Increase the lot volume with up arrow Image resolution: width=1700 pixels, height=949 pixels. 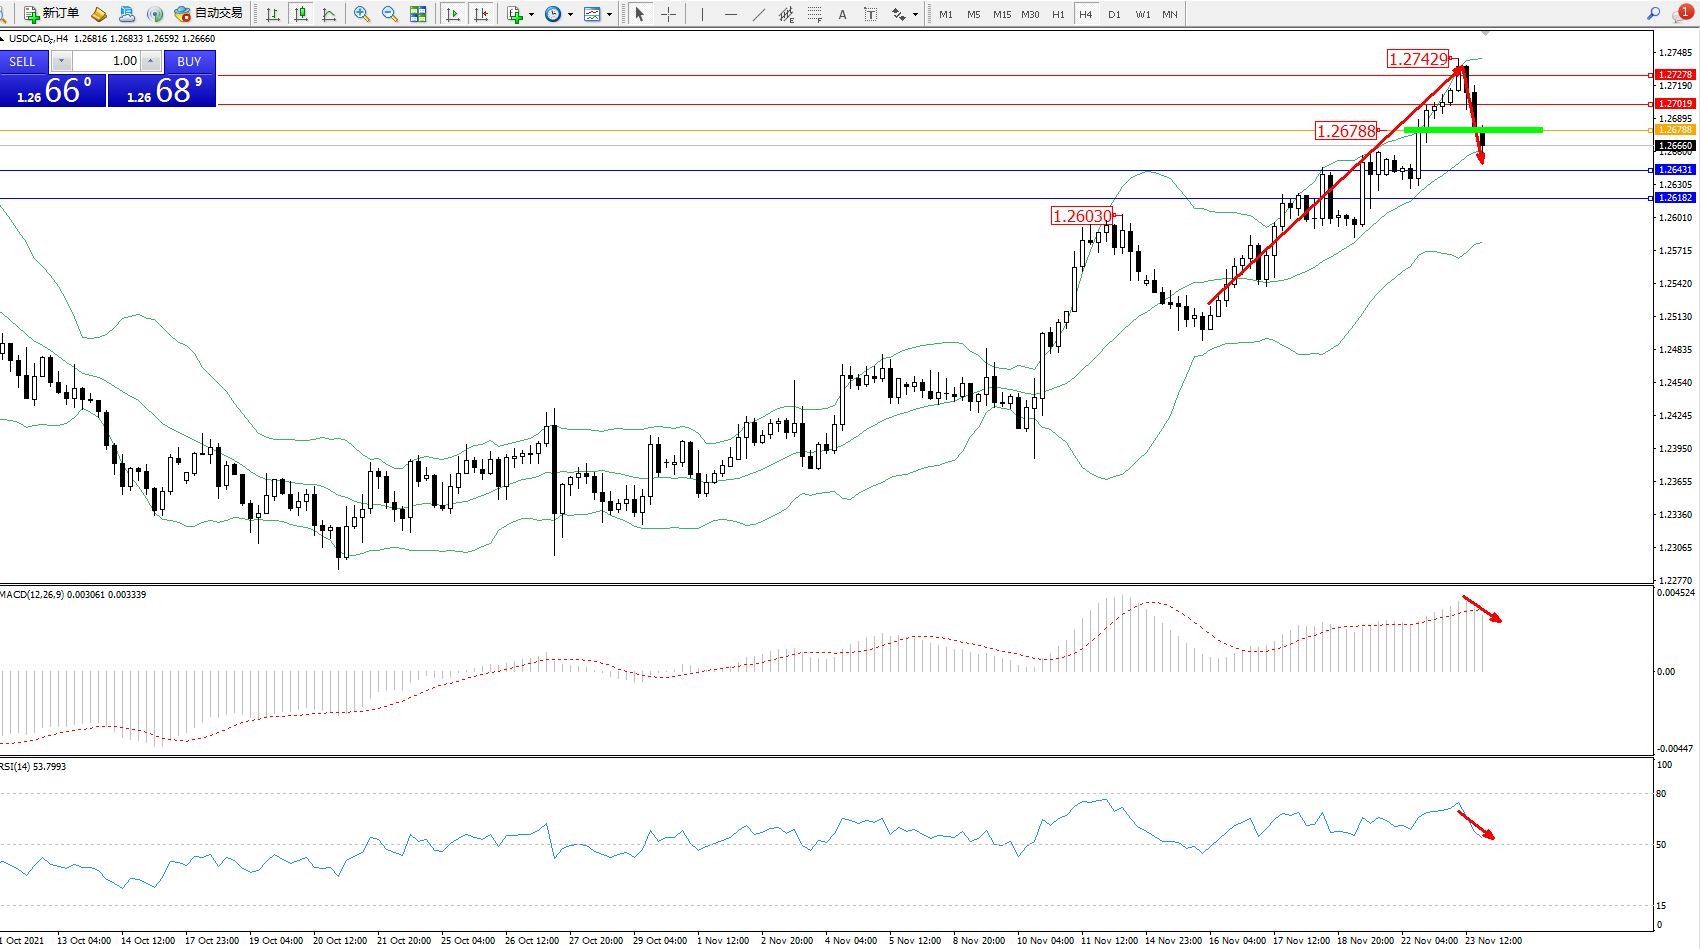pos(150,61)
